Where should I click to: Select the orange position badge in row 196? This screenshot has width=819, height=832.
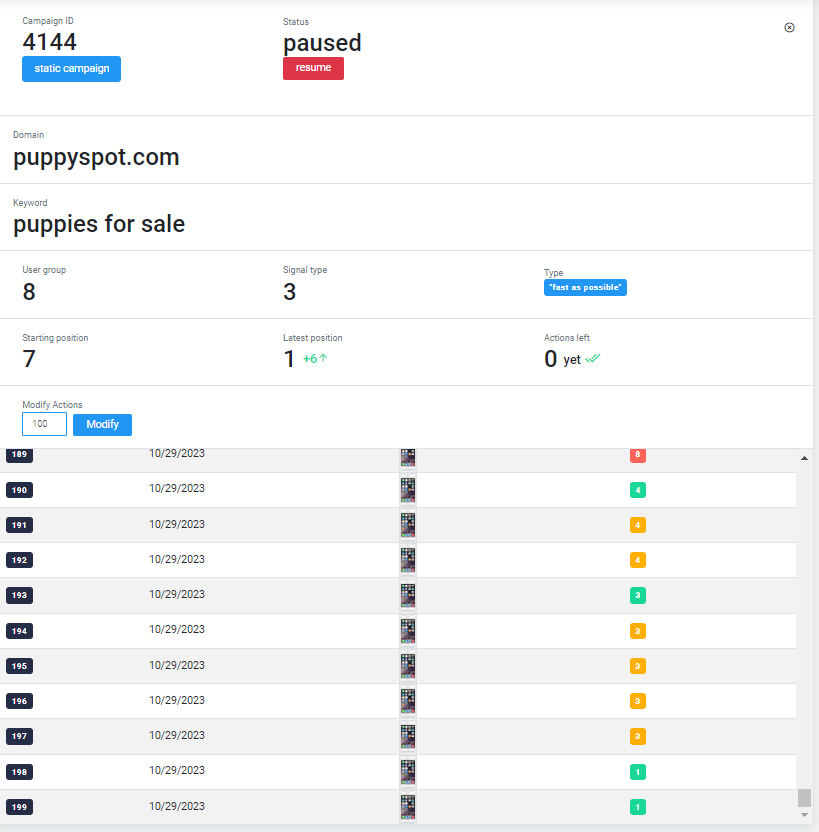tap(638, 701)
